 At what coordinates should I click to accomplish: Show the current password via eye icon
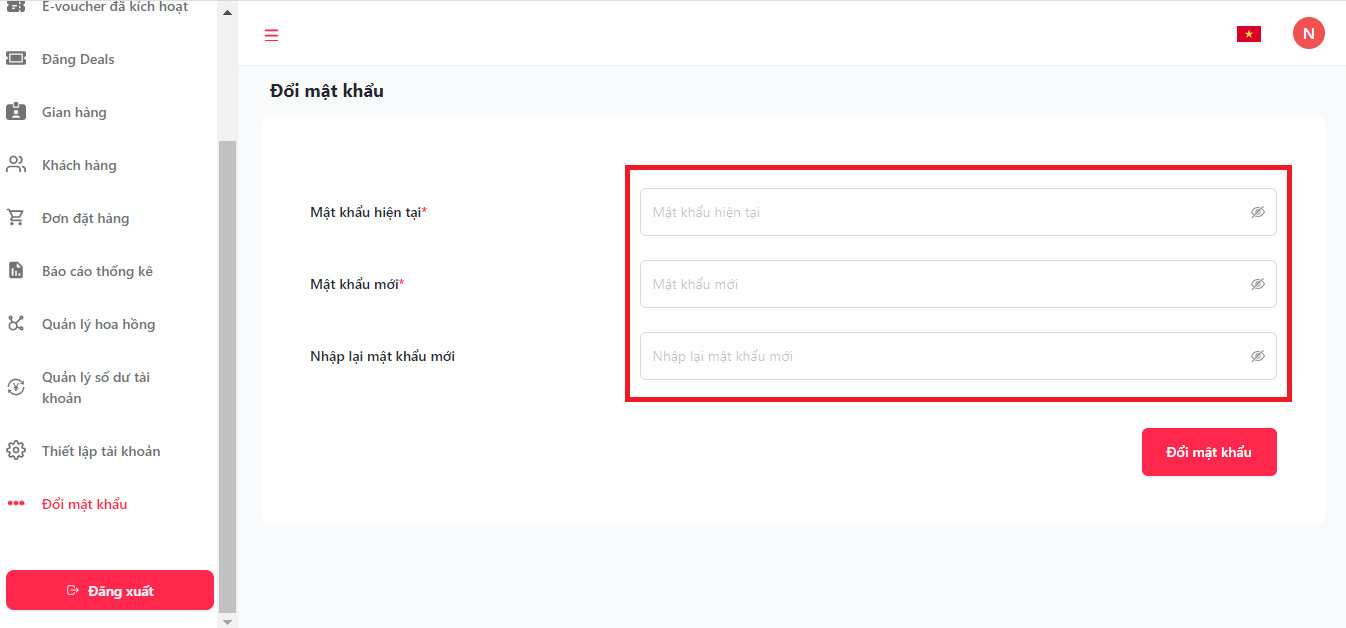point(1257,212)
